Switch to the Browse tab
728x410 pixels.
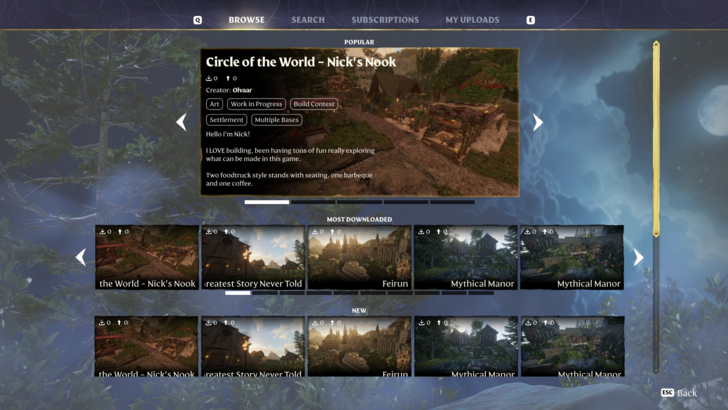pyautogui.click(x=247, y=20)
